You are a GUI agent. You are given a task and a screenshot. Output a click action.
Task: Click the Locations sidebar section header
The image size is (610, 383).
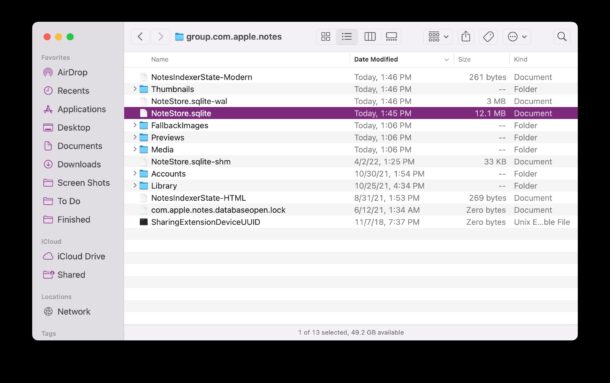pos(56,297)
